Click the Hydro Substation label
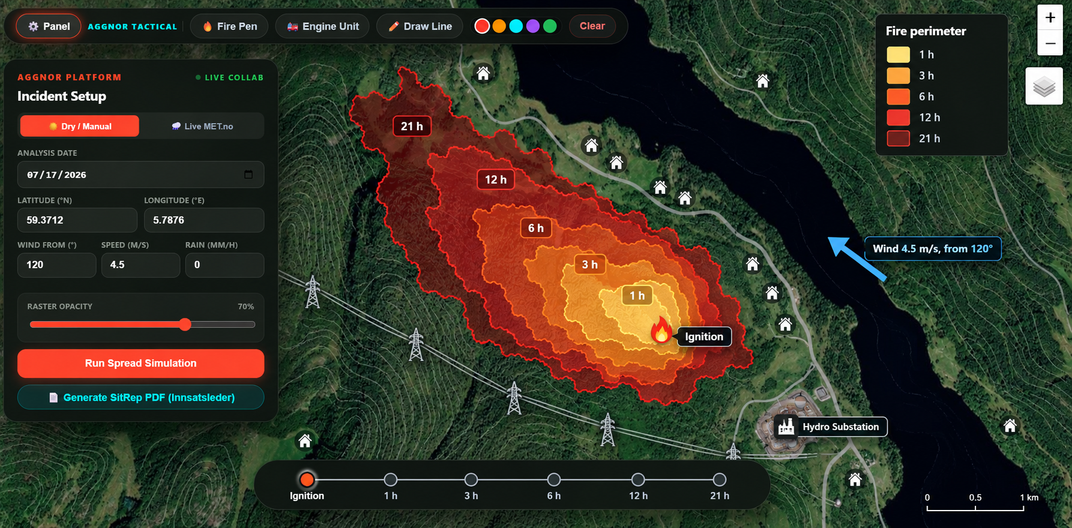 (x=840, y=427)
